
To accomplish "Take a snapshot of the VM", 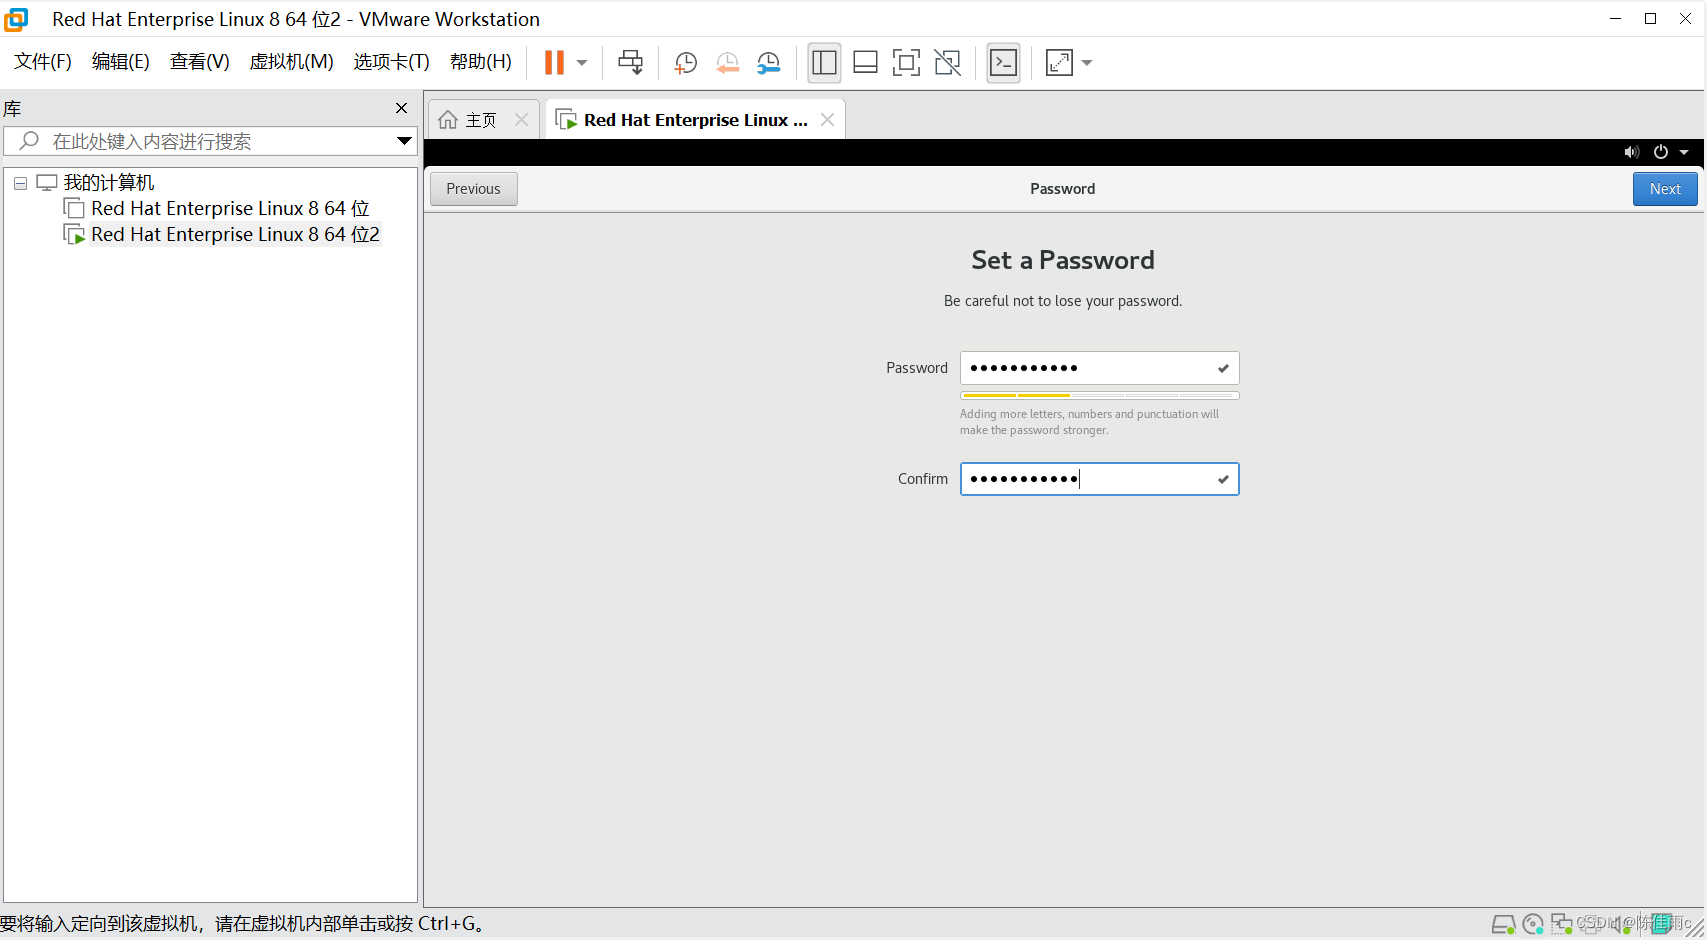I will coord(685,63).
